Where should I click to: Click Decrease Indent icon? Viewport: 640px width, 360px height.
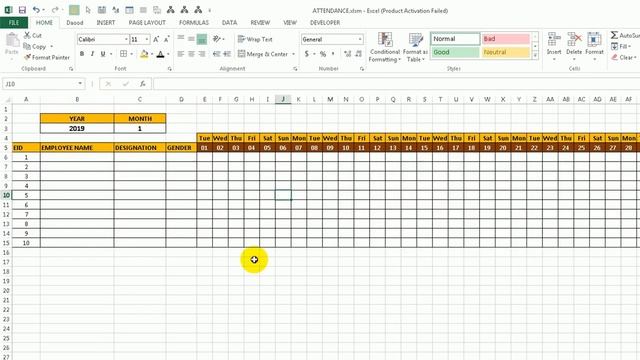pos(217,54)
